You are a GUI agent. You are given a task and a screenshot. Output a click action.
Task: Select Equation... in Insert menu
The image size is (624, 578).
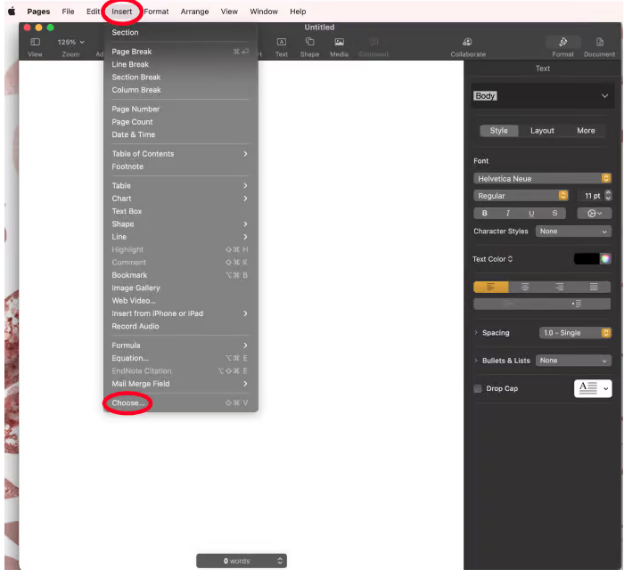pos(179,358)
